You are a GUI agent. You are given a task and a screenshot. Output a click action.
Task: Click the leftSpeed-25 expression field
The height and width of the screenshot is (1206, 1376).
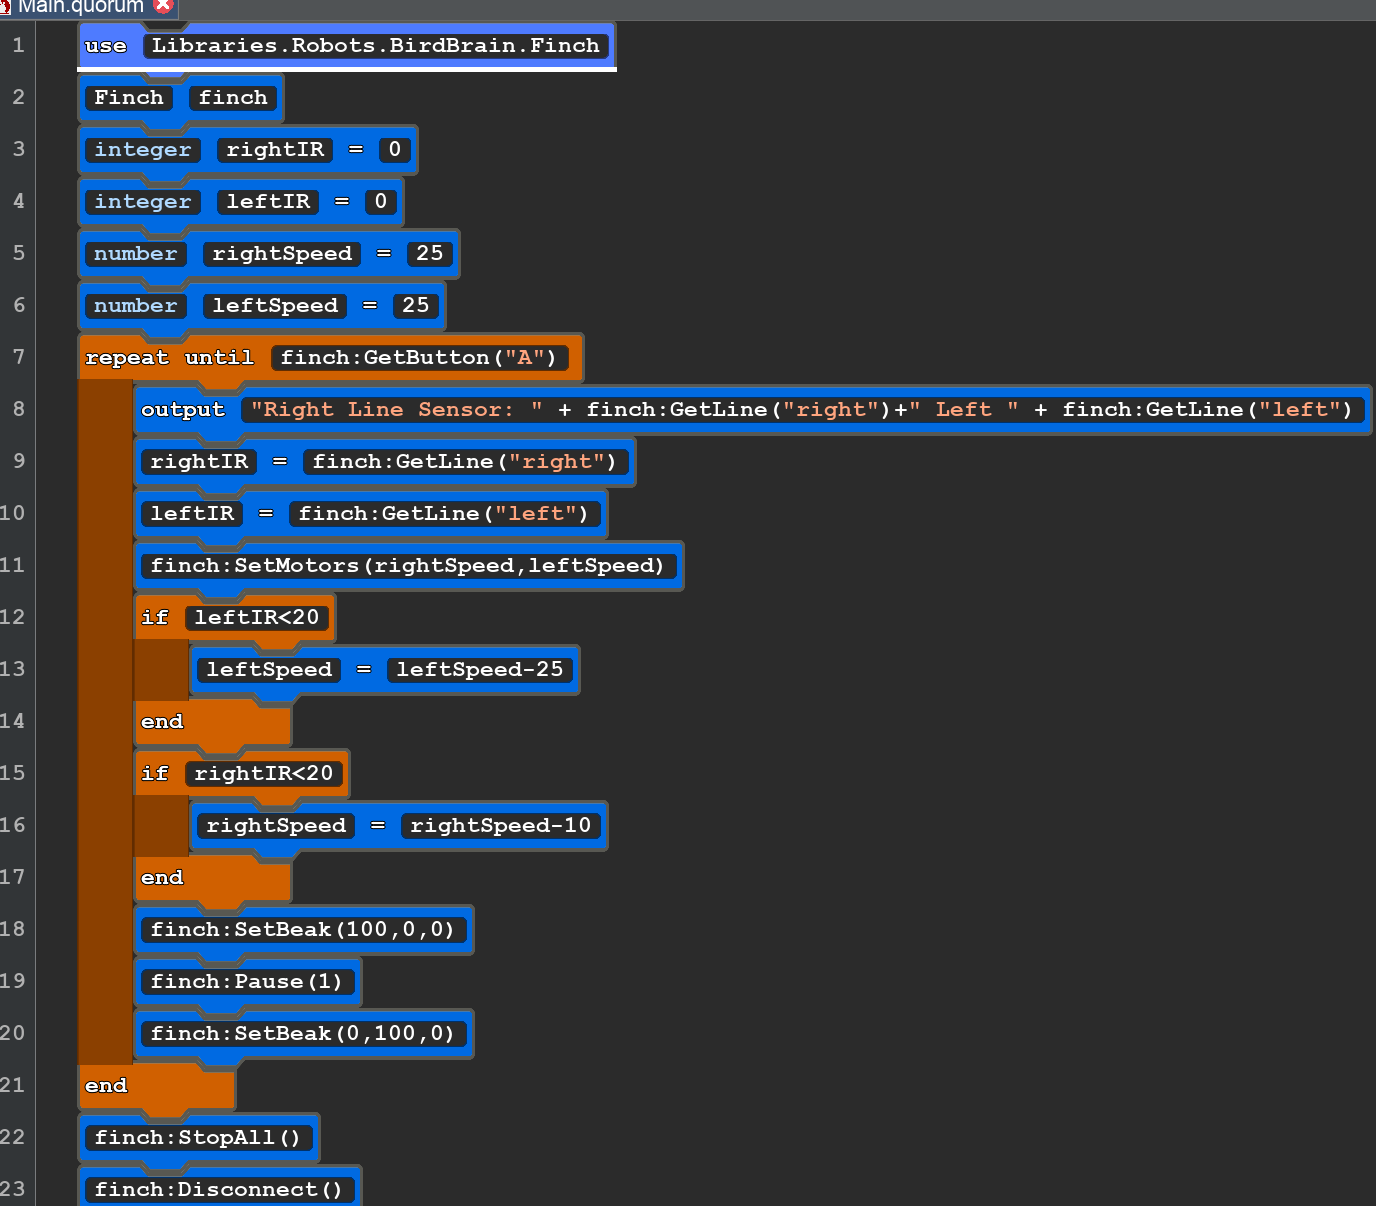point(480,670)
